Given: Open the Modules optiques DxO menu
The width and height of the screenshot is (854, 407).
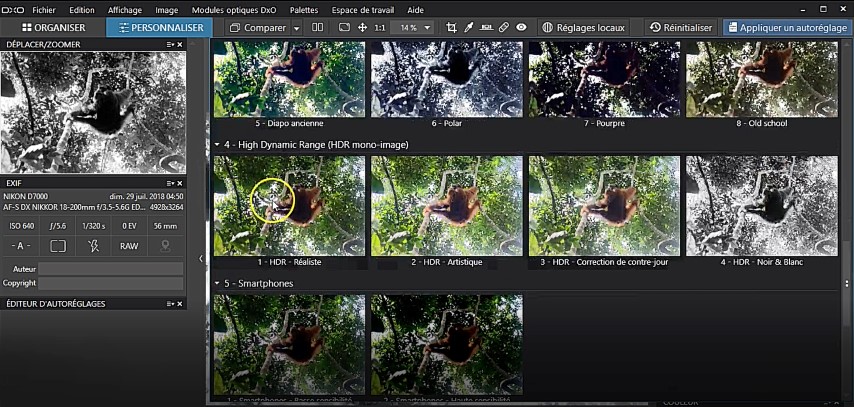Looking at the screenshot, I should tap(234, 10).
